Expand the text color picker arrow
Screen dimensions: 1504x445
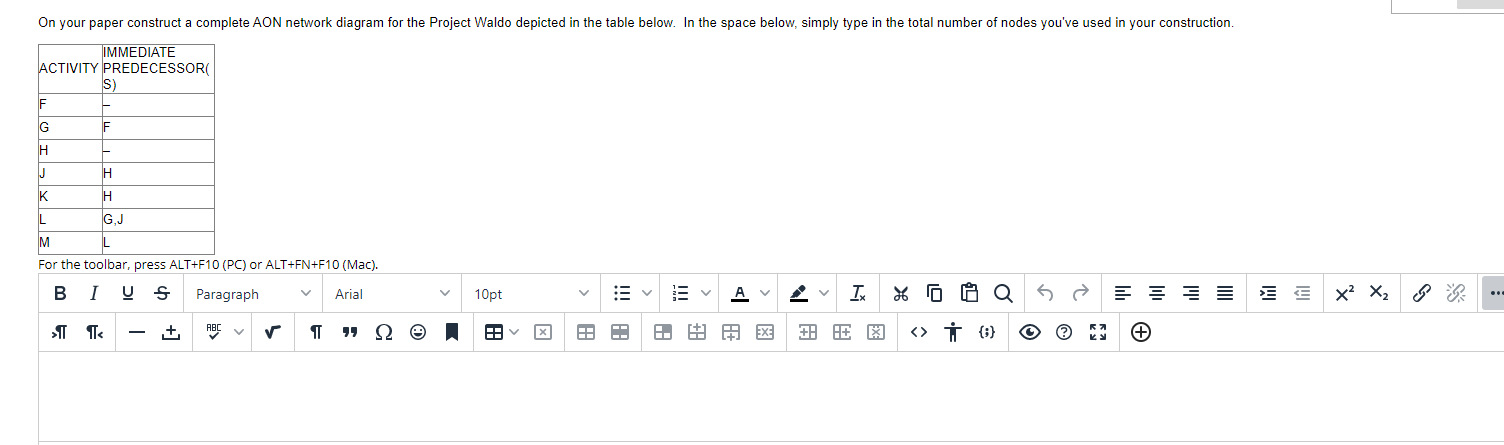tap(764, 294)
